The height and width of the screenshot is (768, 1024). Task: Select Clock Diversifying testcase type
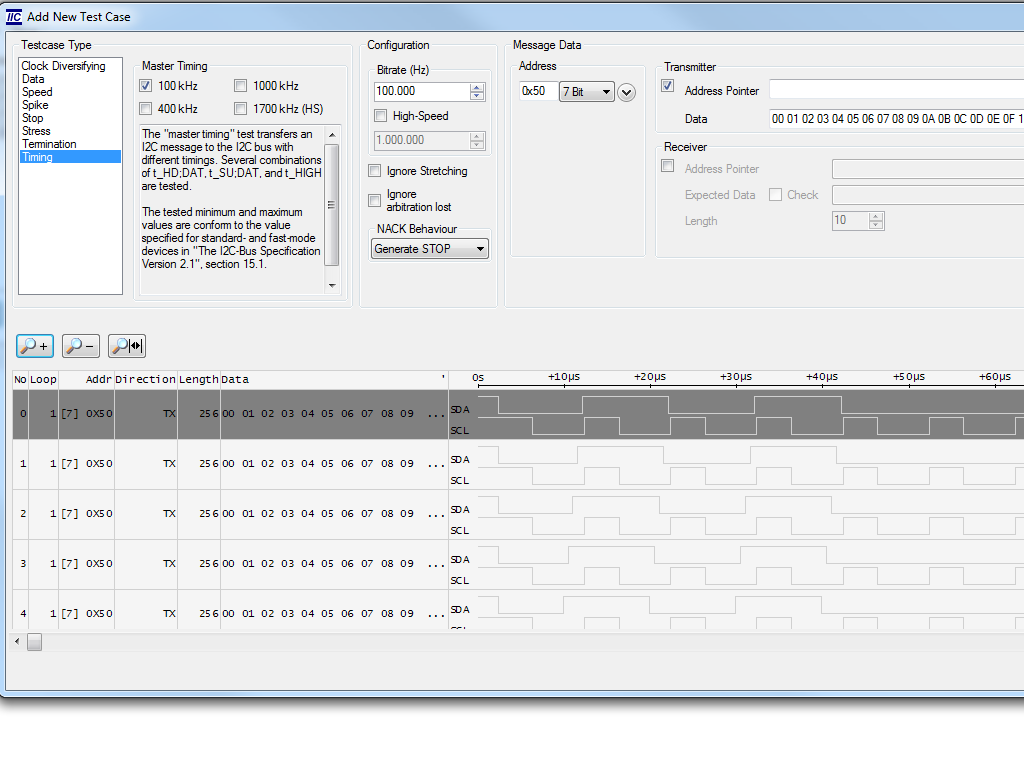63,66
